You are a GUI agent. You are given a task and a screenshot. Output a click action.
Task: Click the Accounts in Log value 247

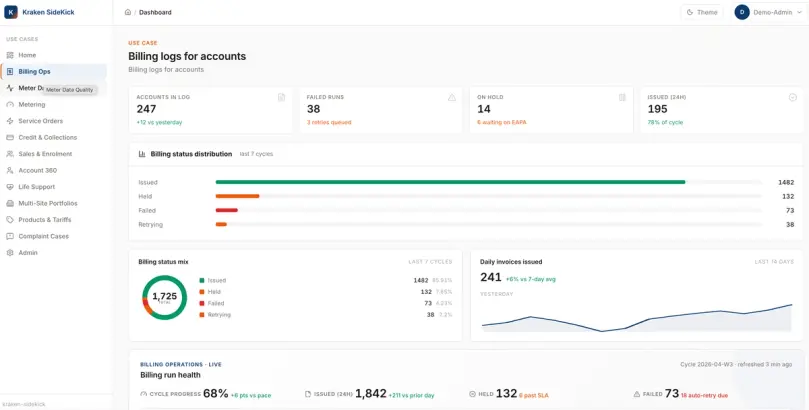(x=147, y=109)
